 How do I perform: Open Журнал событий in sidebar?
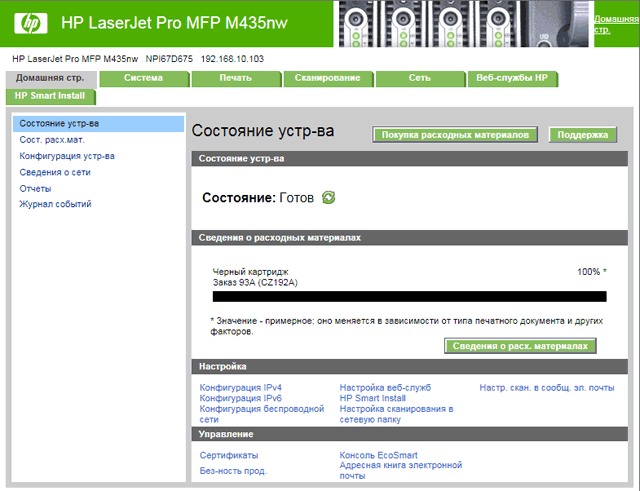[x=56, y=204]
